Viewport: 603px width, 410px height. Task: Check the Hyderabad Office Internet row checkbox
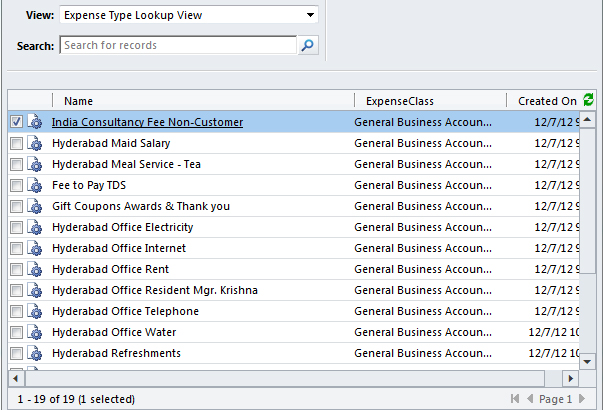coord(16,248)
